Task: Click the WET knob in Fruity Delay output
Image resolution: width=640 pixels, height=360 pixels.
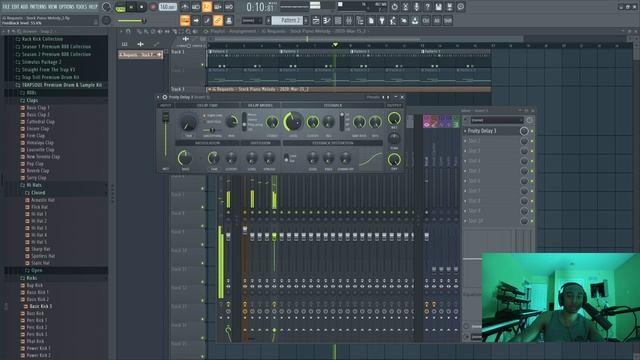Action: (394, 119)
